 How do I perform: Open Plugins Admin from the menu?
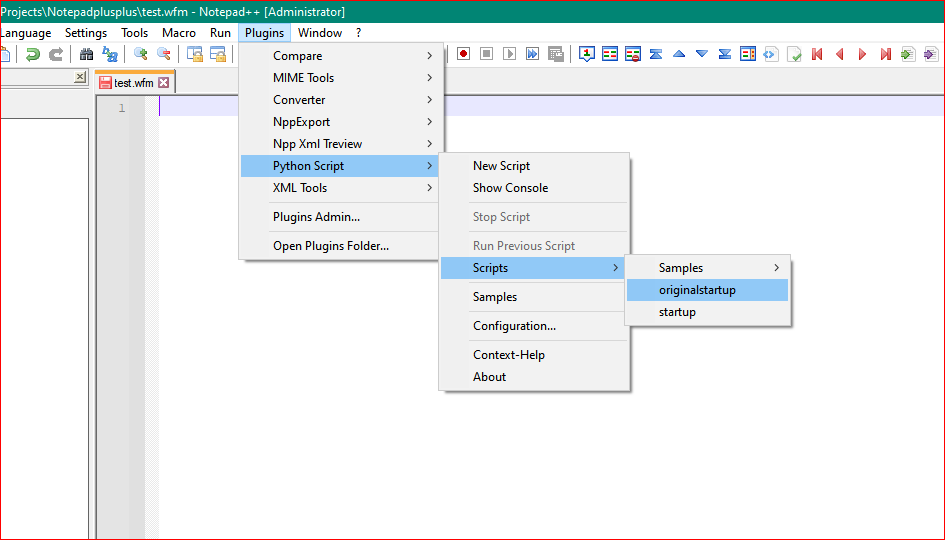(316, 217)
